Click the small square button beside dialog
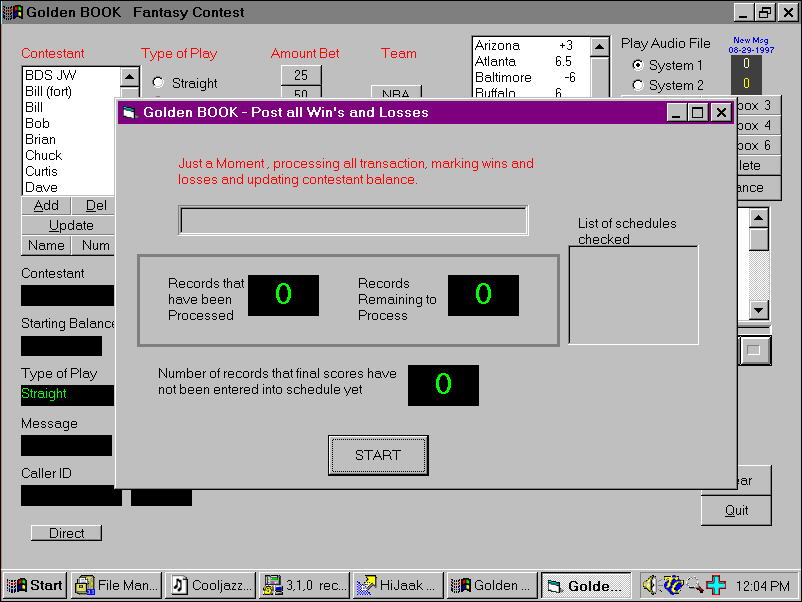802x602 pixels. (755, 350)
